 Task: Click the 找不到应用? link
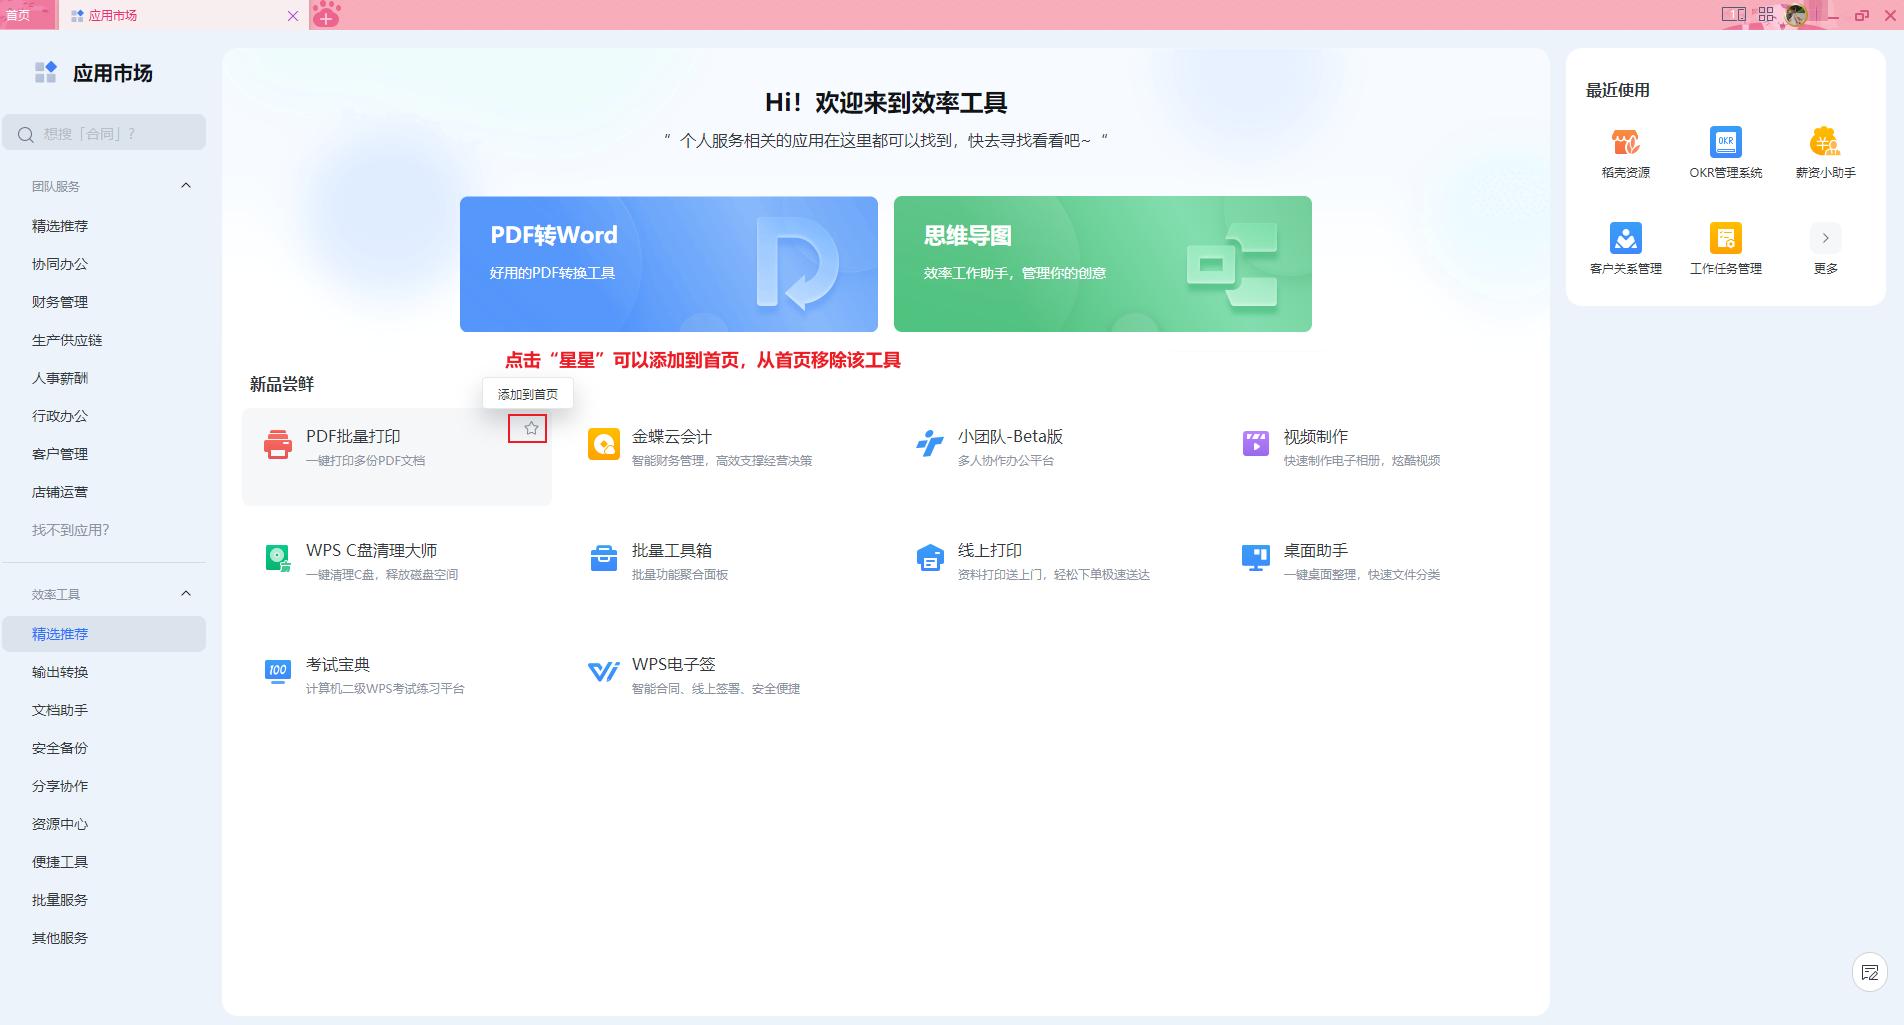pos(69,529)
